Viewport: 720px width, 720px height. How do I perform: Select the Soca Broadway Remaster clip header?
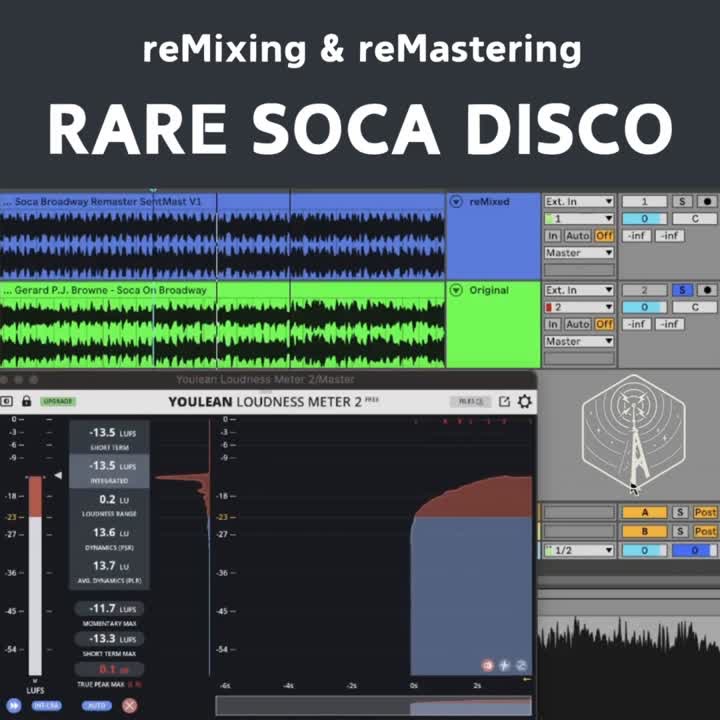pos(222,202)
